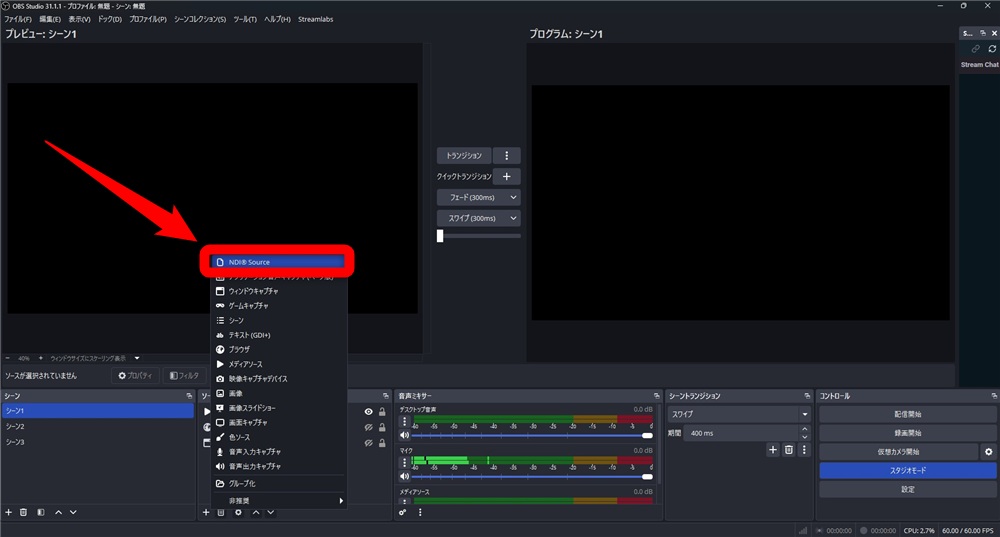Float the コントロール dock with its popout icon
1000x537 pixels.
coord(994,396)
